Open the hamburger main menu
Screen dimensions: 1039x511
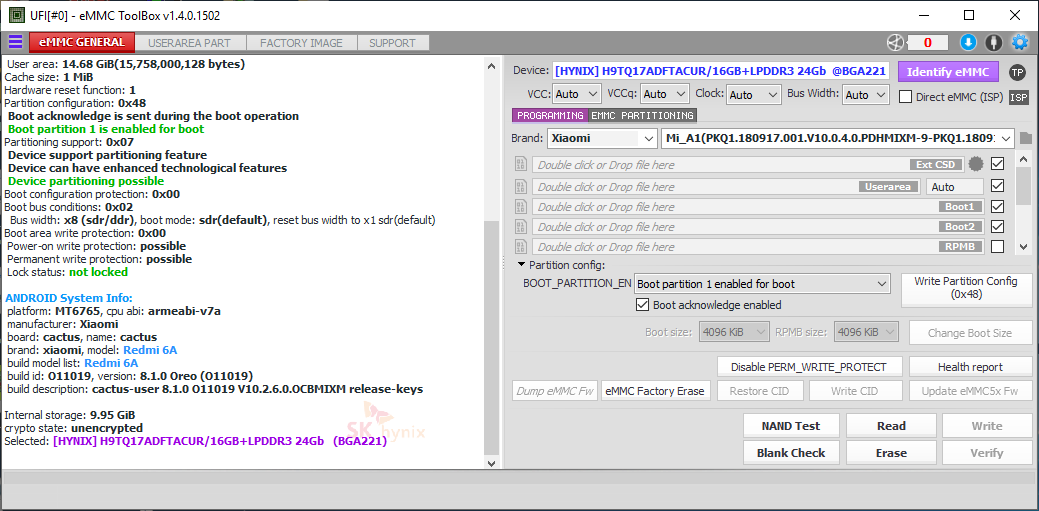tap(15, 42)
